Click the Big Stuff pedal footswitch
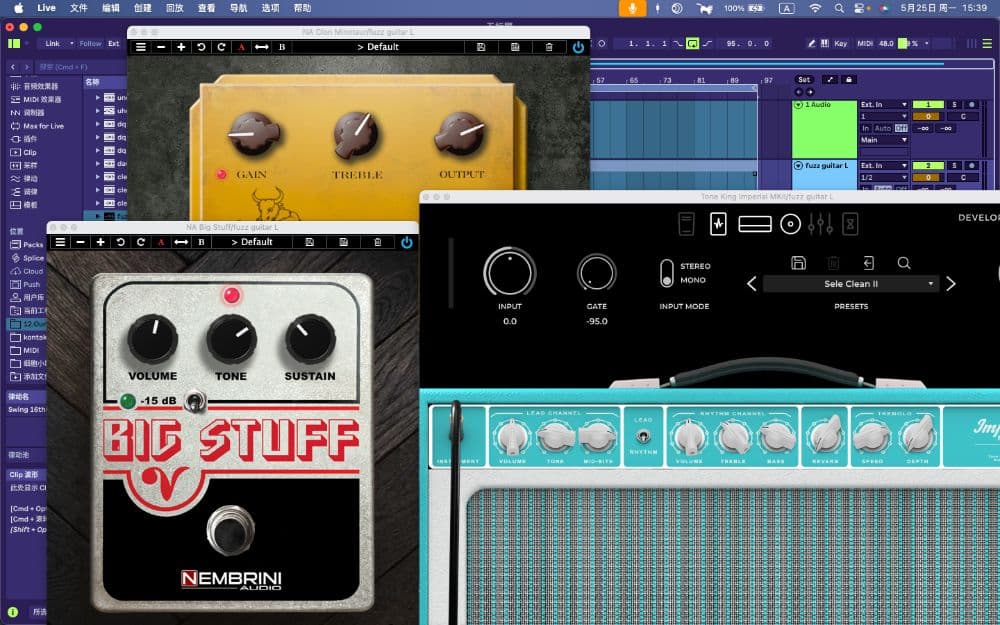 click(231, 530)
